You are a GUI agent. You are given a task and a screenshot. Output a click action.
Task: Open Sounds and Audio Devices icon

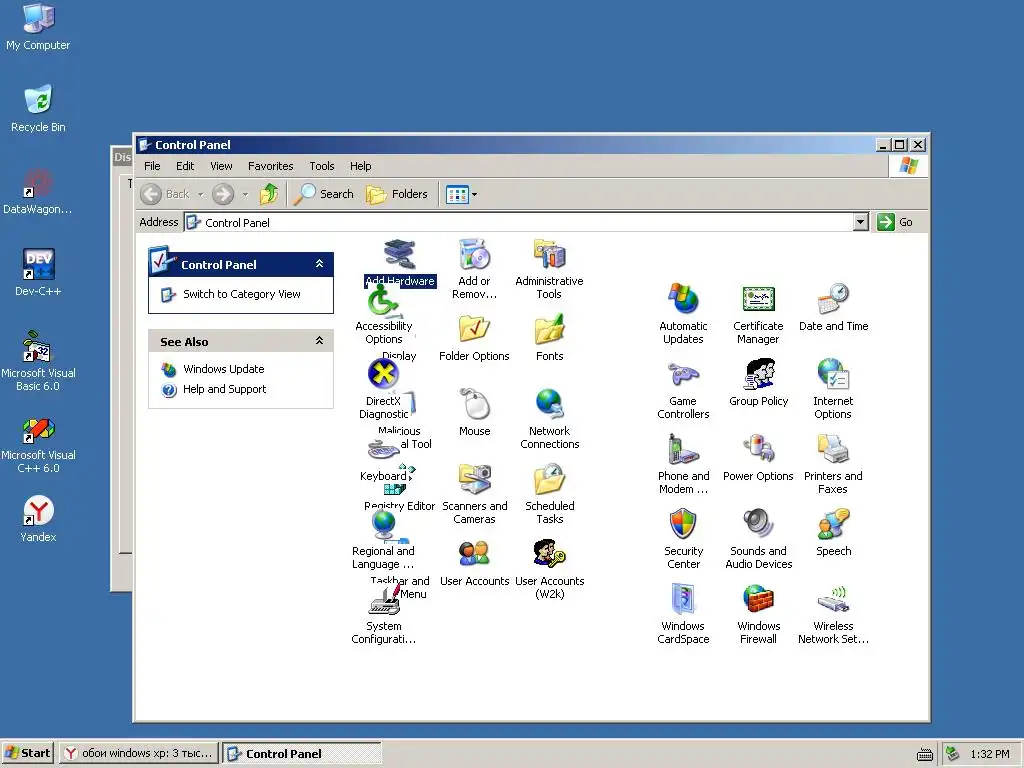pyautogui.click(x=758, y=525)
